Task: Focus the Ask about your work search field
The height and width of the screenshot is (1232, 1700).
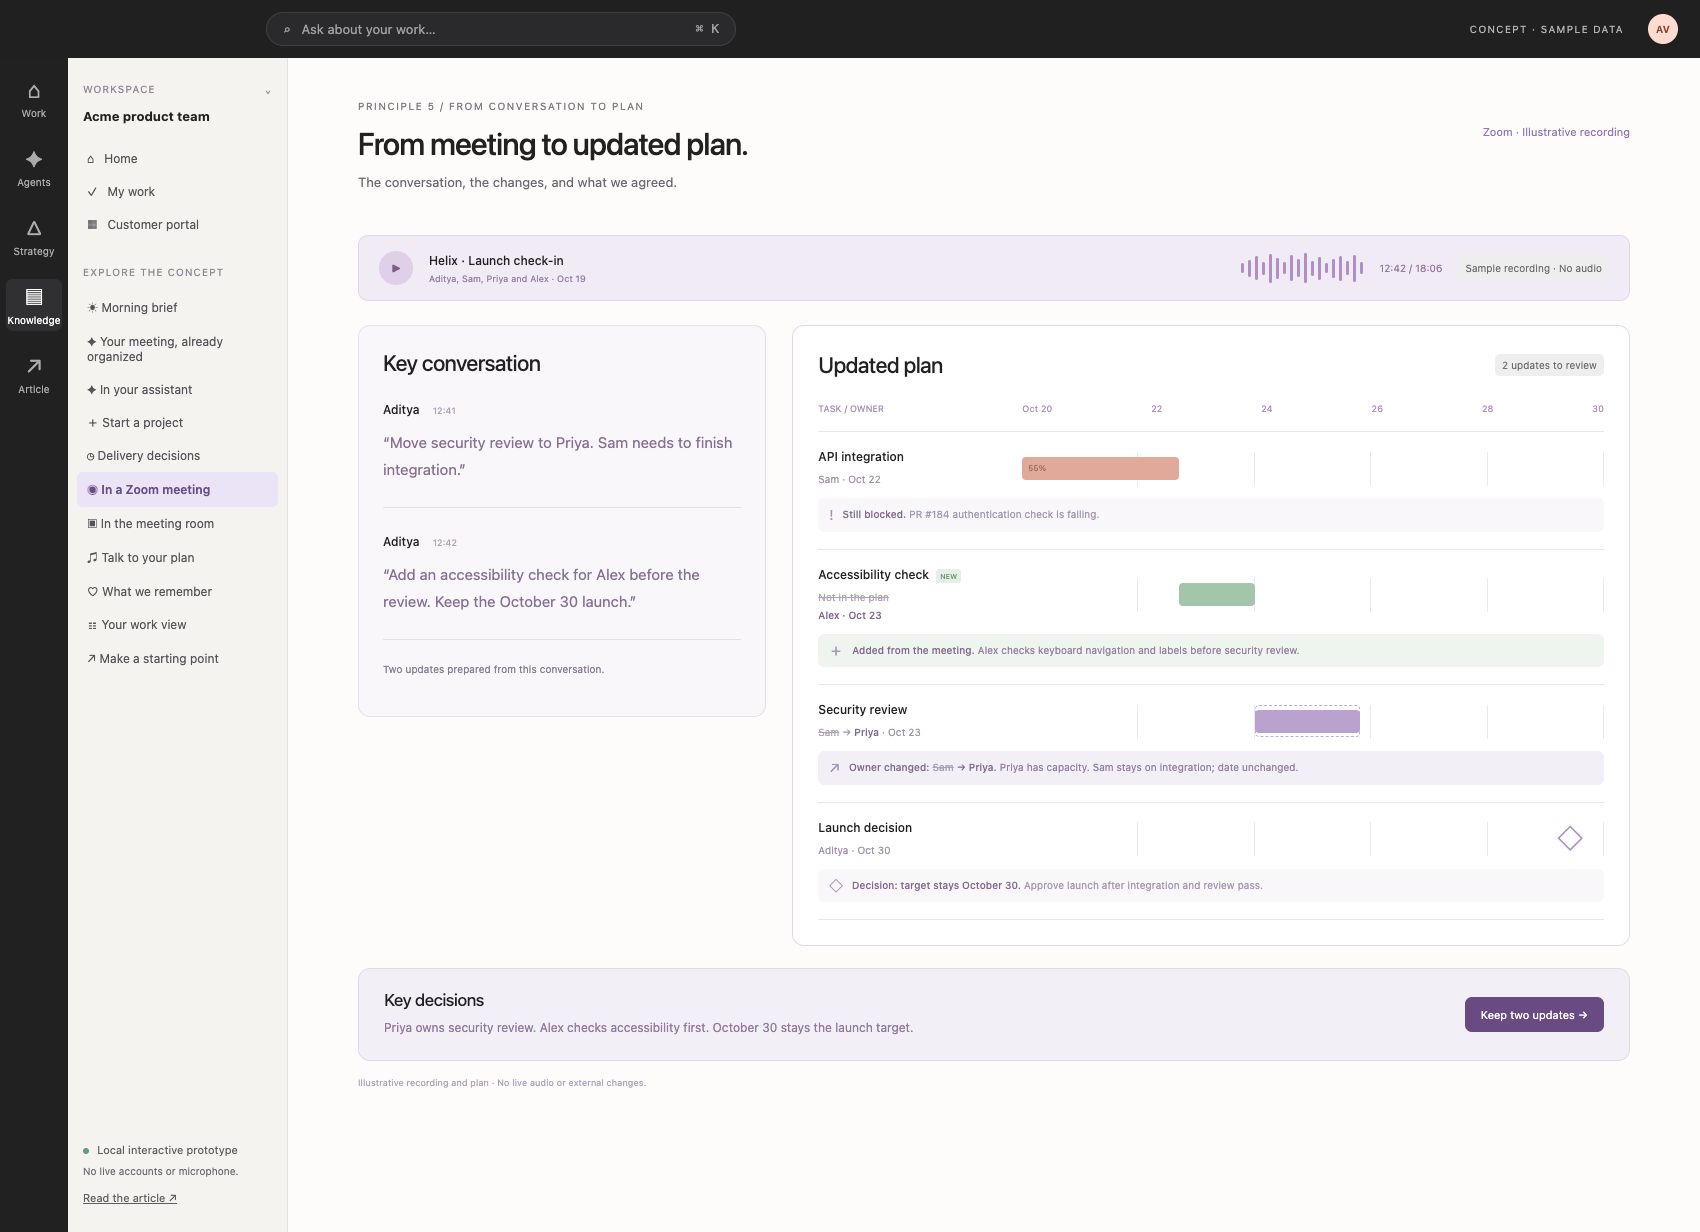Action: click(500, 29)
